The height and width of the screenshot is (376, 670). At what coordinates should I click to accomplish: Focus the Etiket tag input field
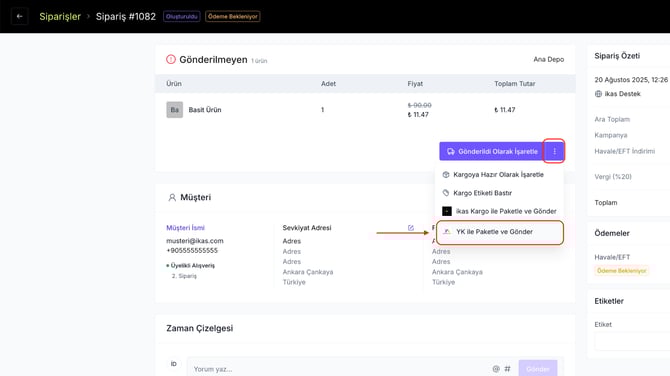632,341
